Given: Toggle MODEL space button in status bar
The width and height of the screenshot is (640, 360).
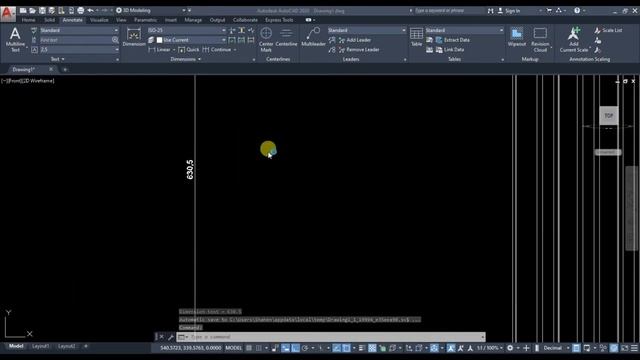Looking at the screenshot, I should tap(233, 348).
